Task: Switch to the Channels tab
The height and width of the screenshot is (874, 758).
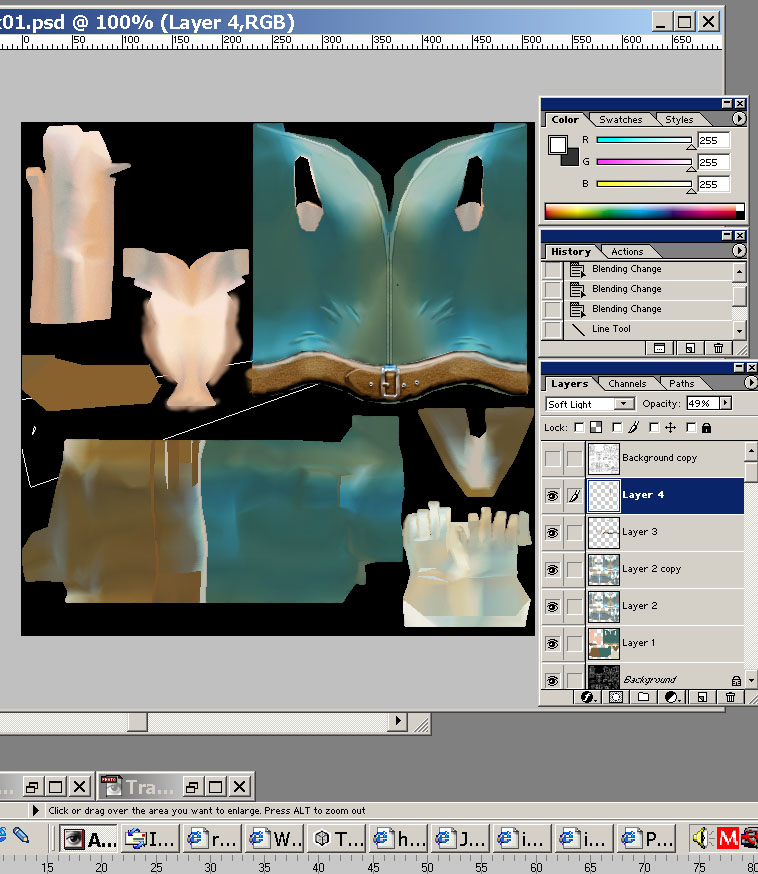Action: tap(627, 384)
